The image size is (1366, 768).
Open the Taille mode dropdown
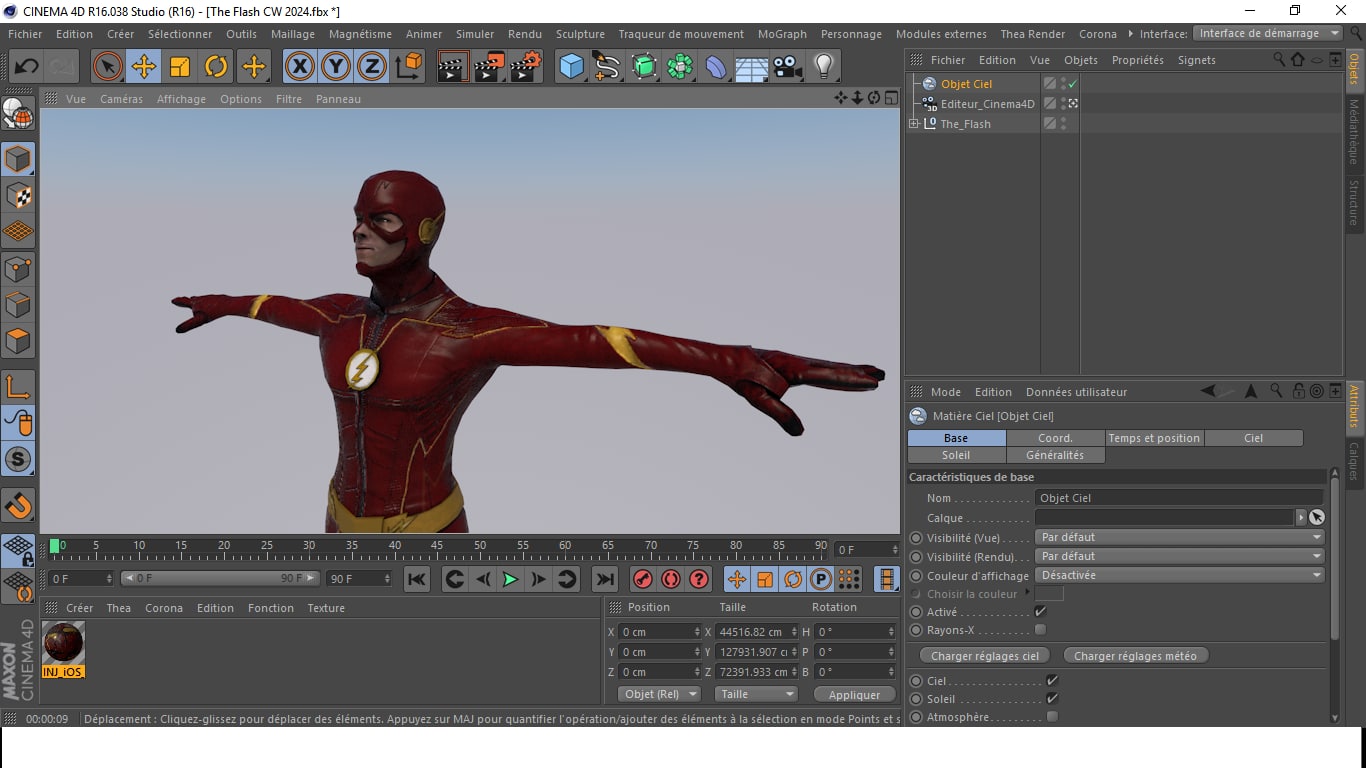(x=756, y=694)
